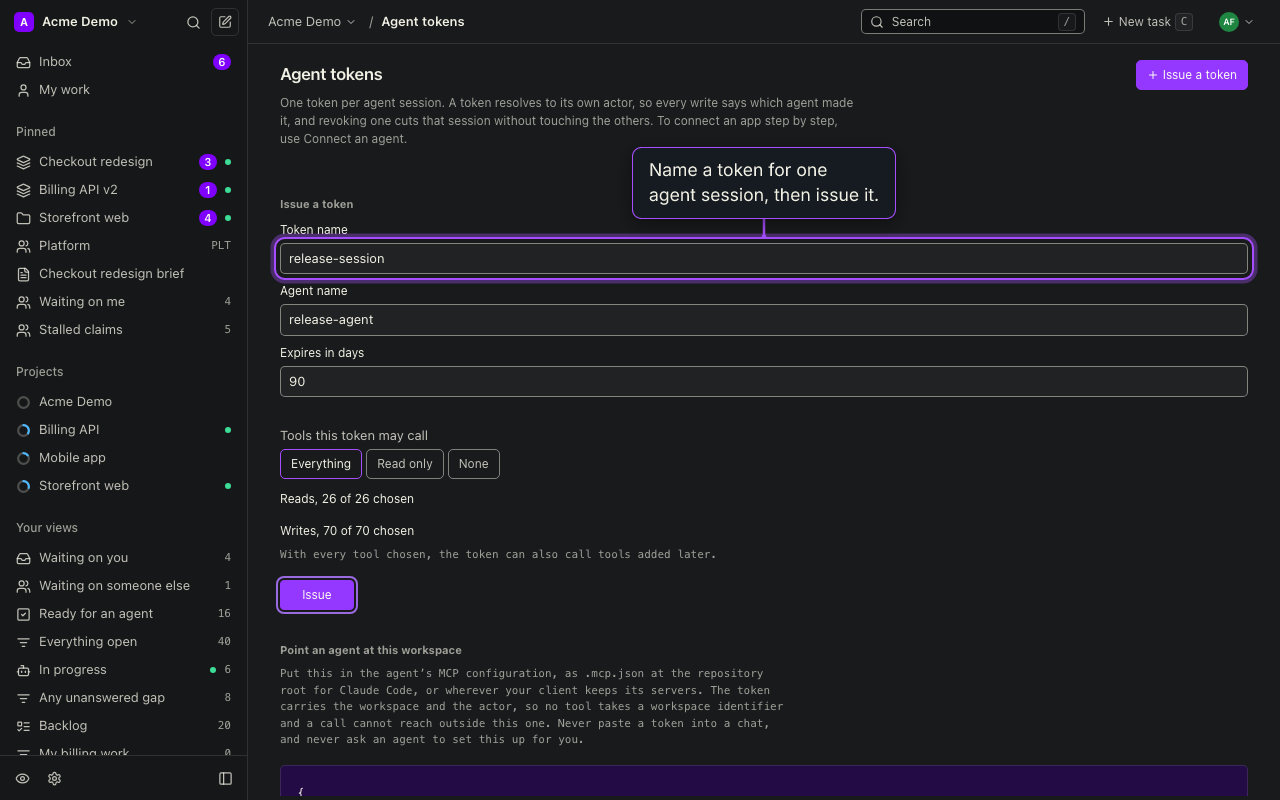
Task: Click the In progress robot icon
Action: pos(23,670)
